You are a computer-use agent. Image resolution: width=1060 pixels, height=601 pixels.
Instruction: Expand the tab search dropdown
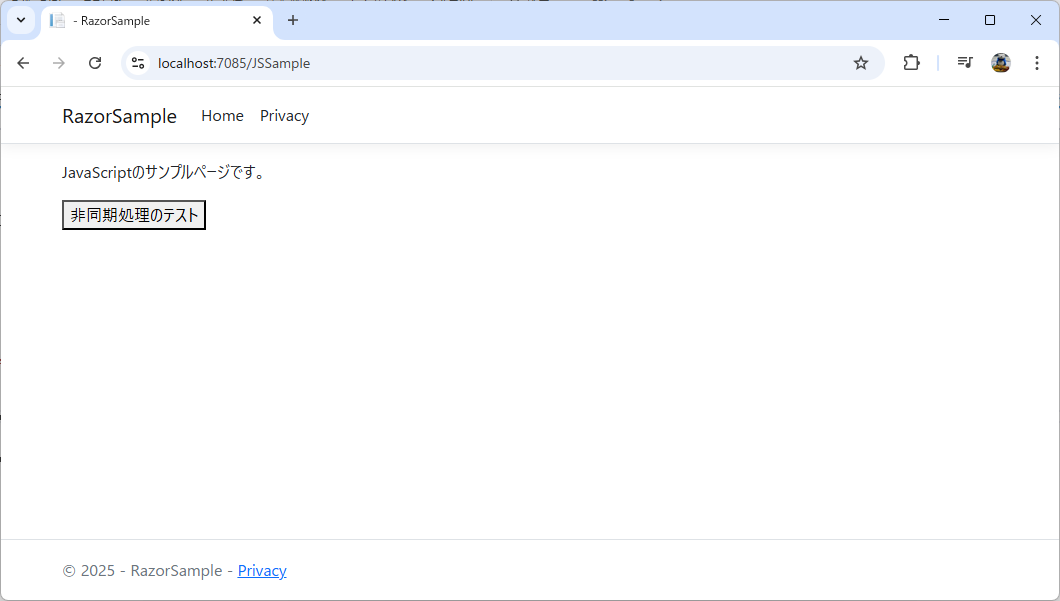click(x=20, y=20)
